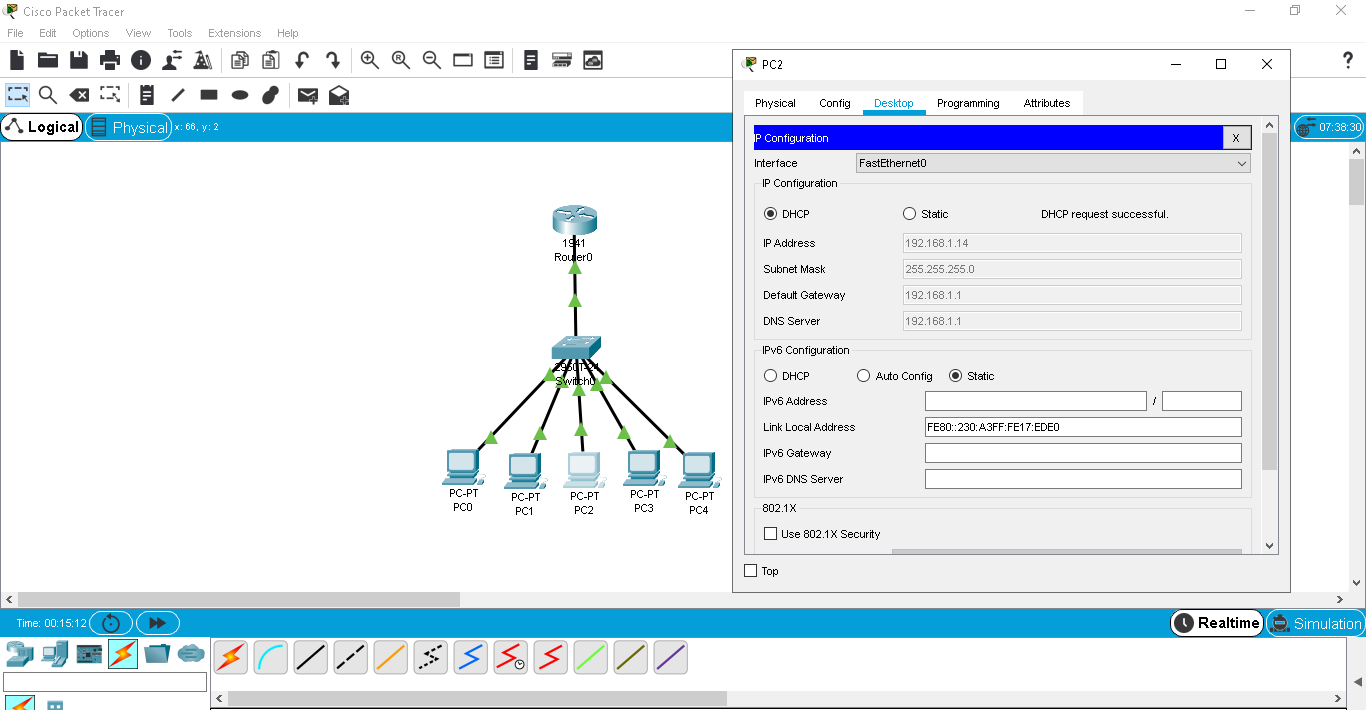Pick the copper cross-over dashed cable
The image size is (1366, 710).
pos(351,657)
